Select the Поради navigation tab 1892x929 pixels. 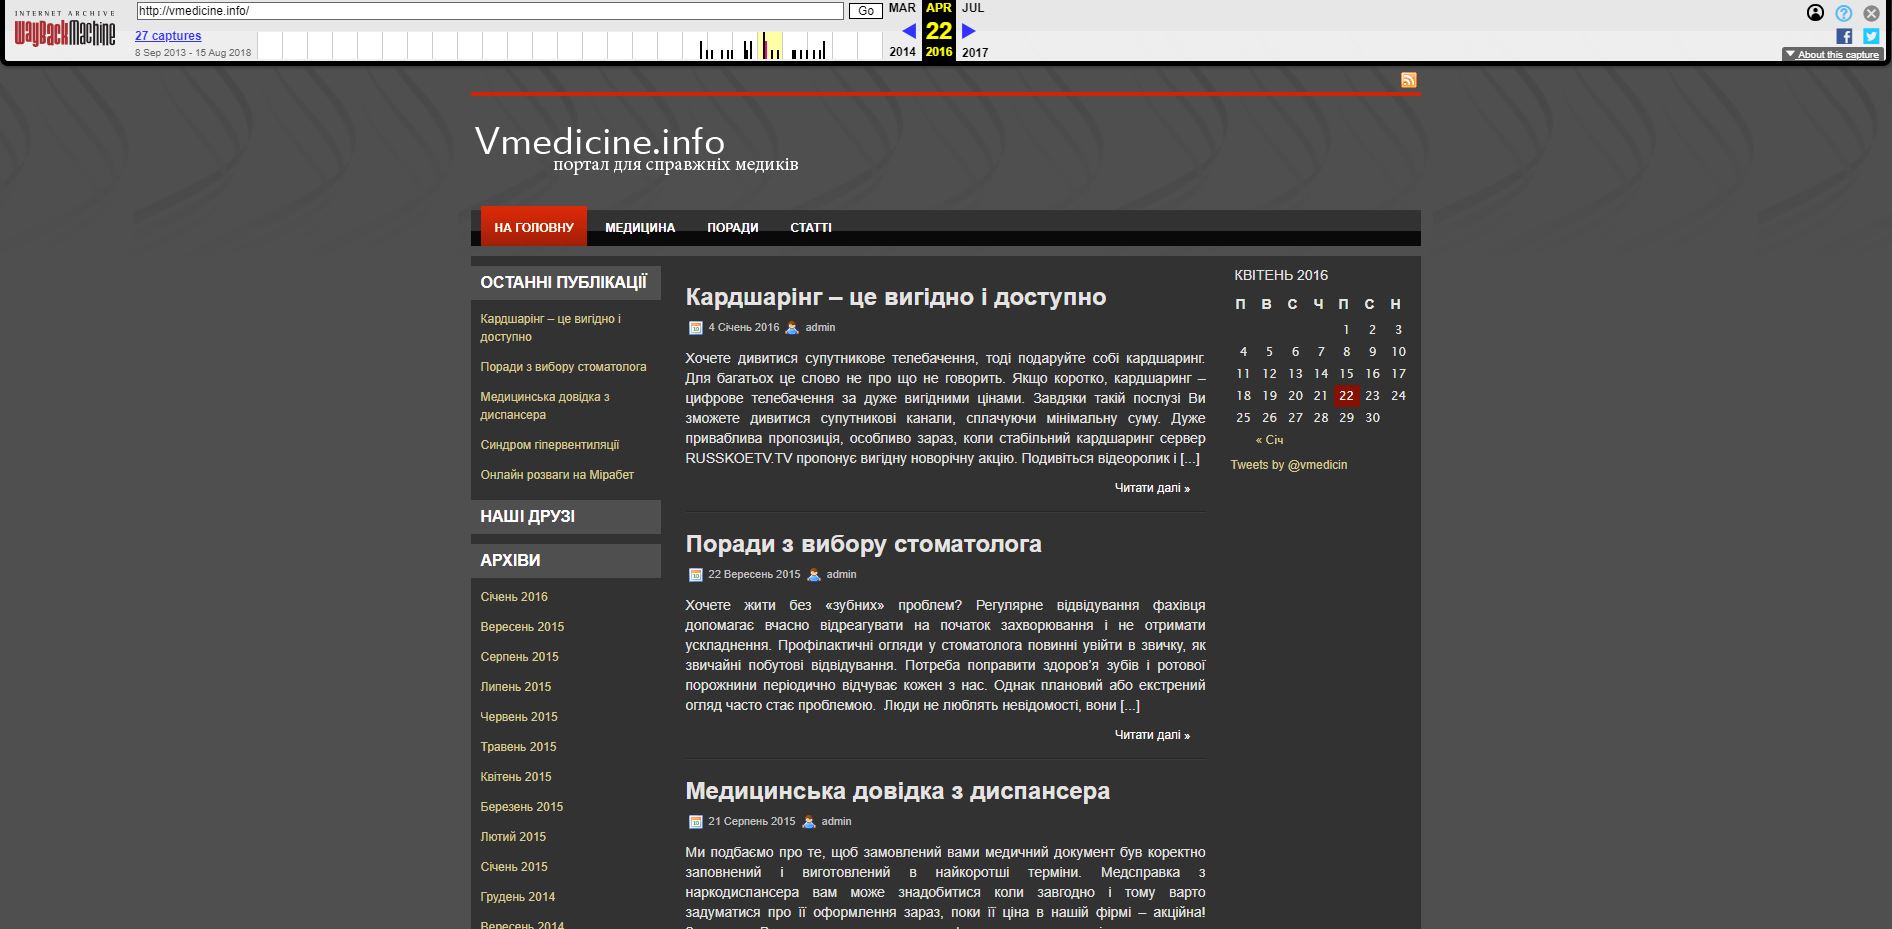pos(732,227)
